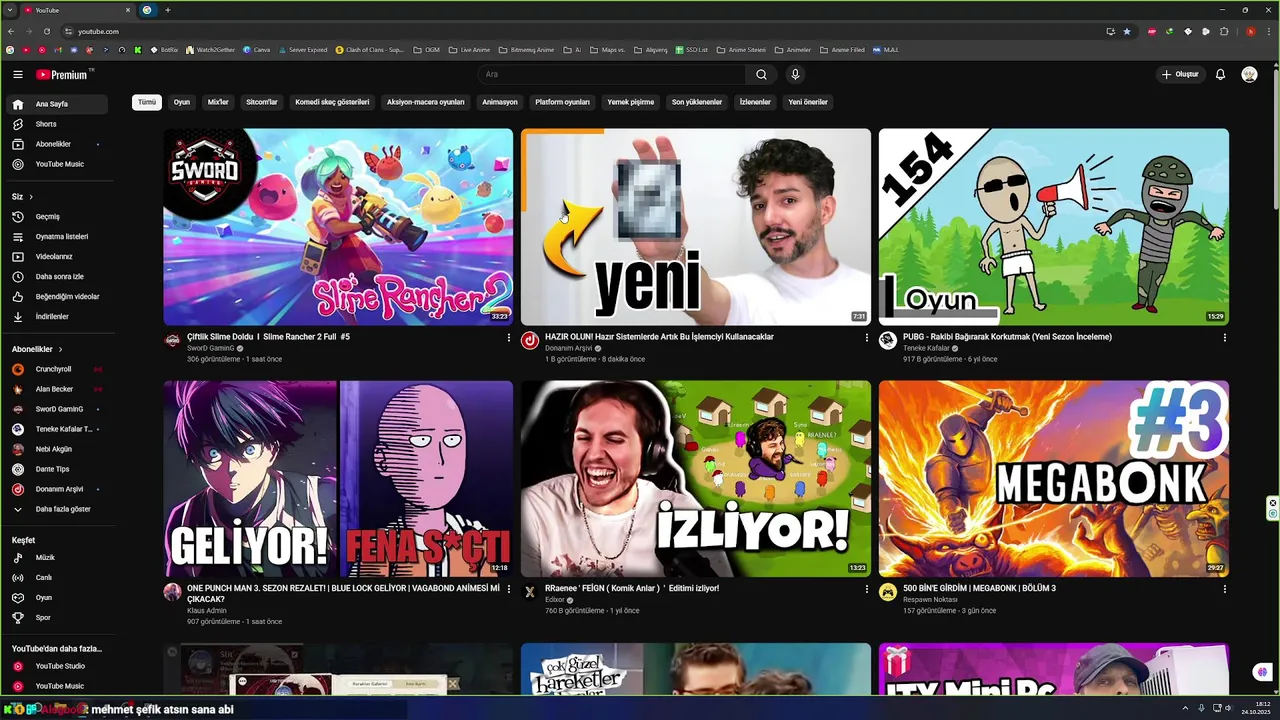Open the account avatar menu
Viewport: 1280px width, 720px height.
coord(1249,74)
